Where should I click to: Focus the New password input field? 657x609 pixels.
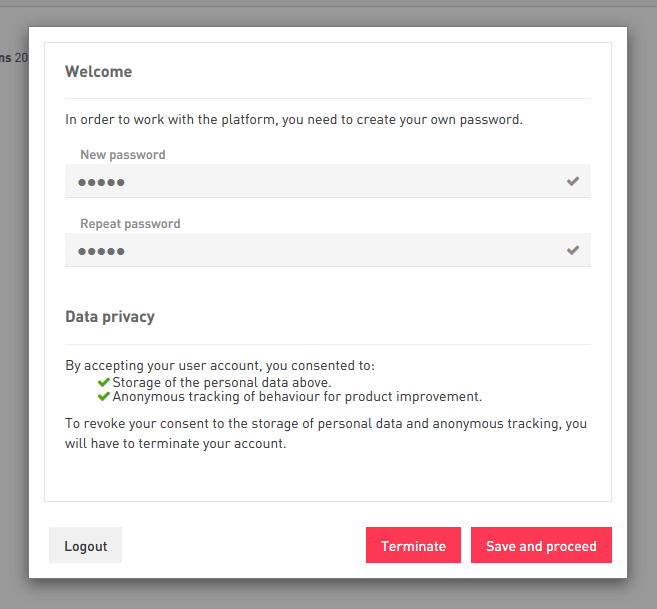pyautogui.click(x=328, y=181)
